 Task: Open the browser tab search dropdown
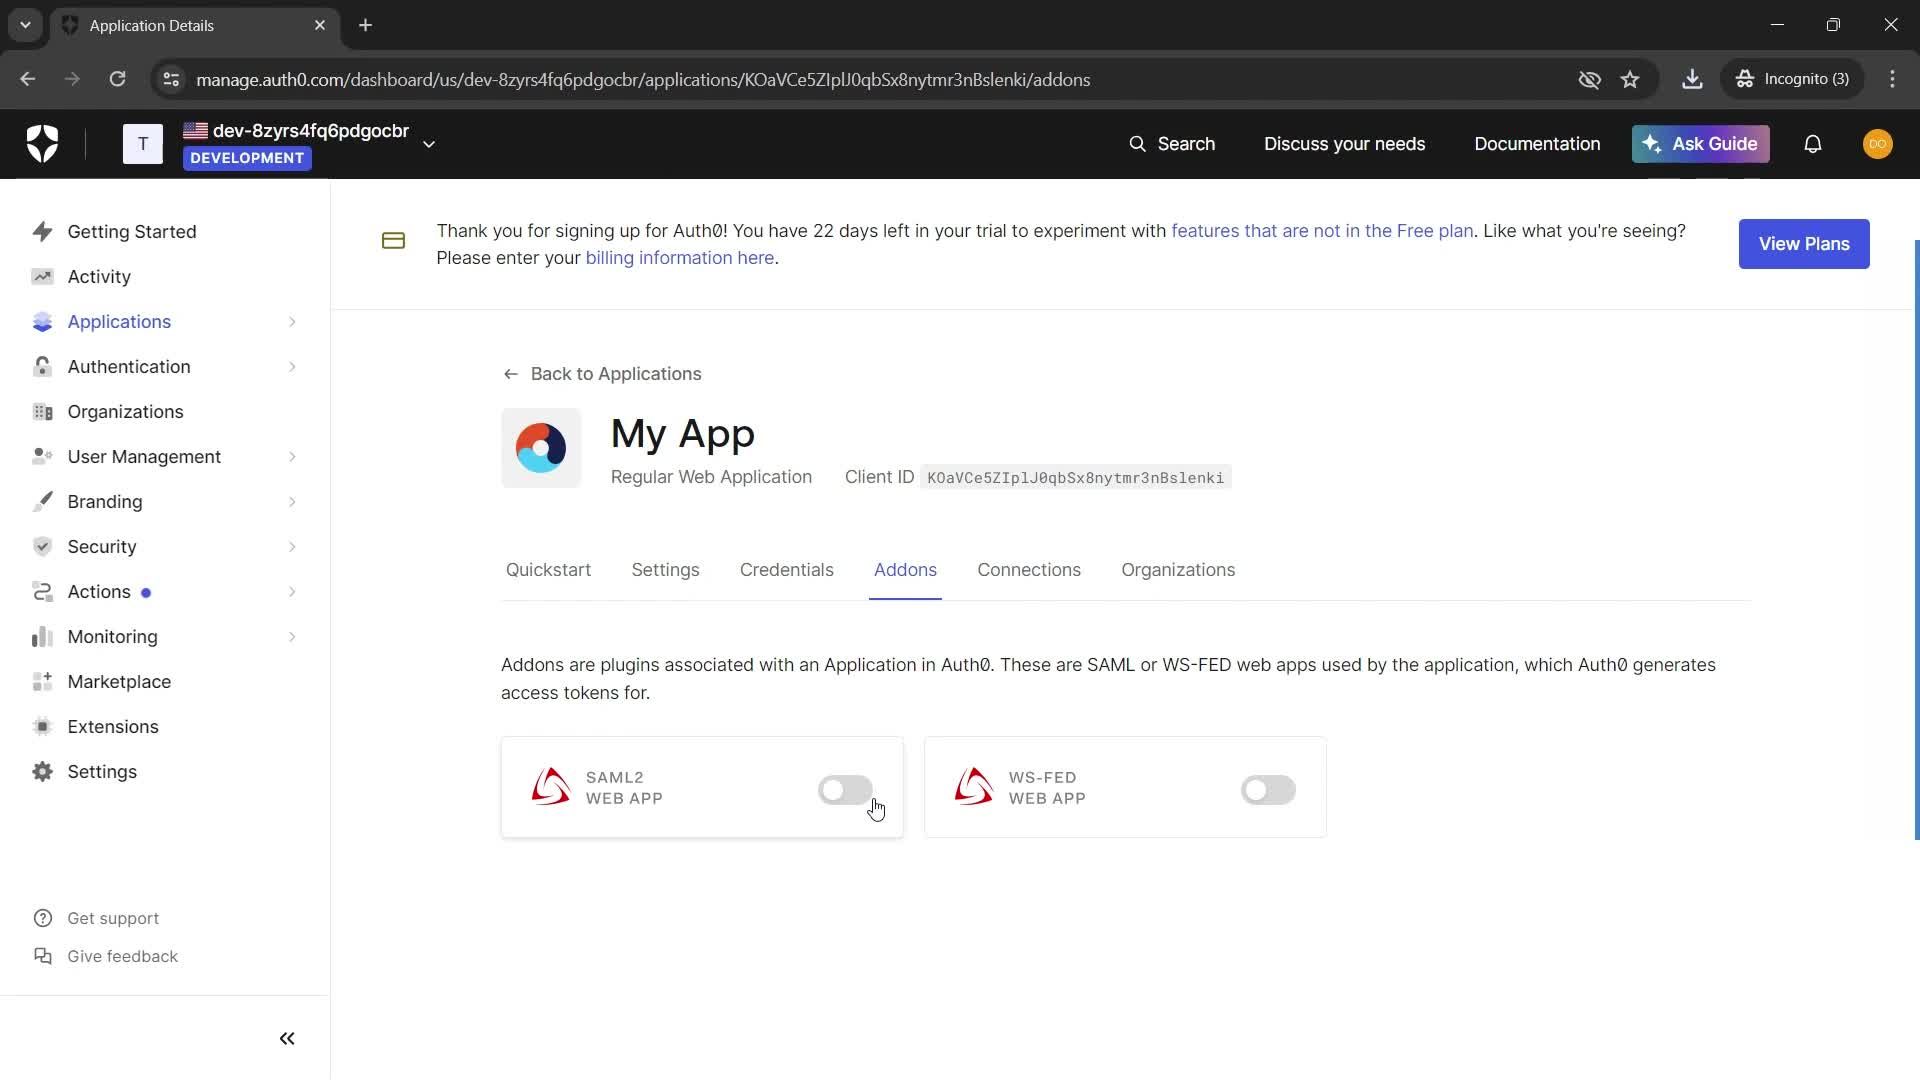[x=25, y=25]
